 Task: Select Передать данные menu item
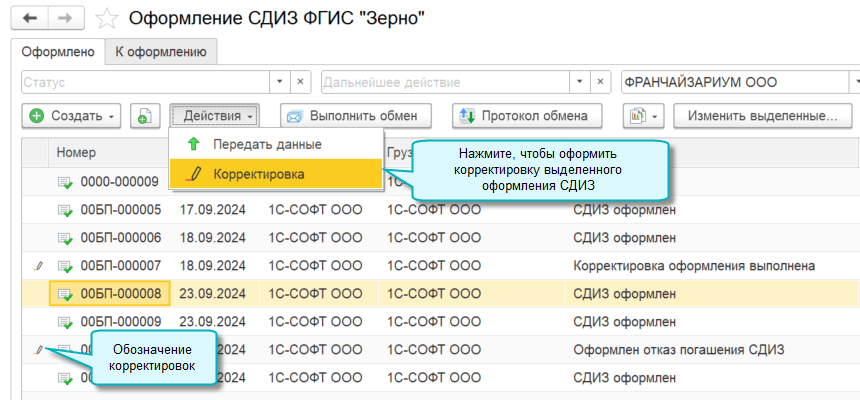(267, 144)
